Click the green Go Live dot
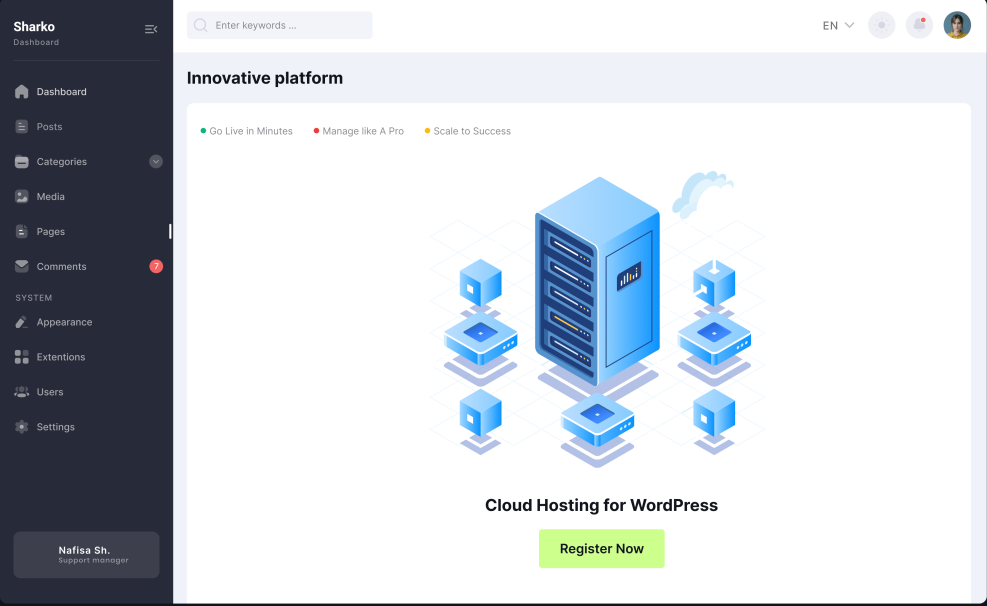Image resolution: width=987 pixels, height=606 pixels. pos(203,131)
